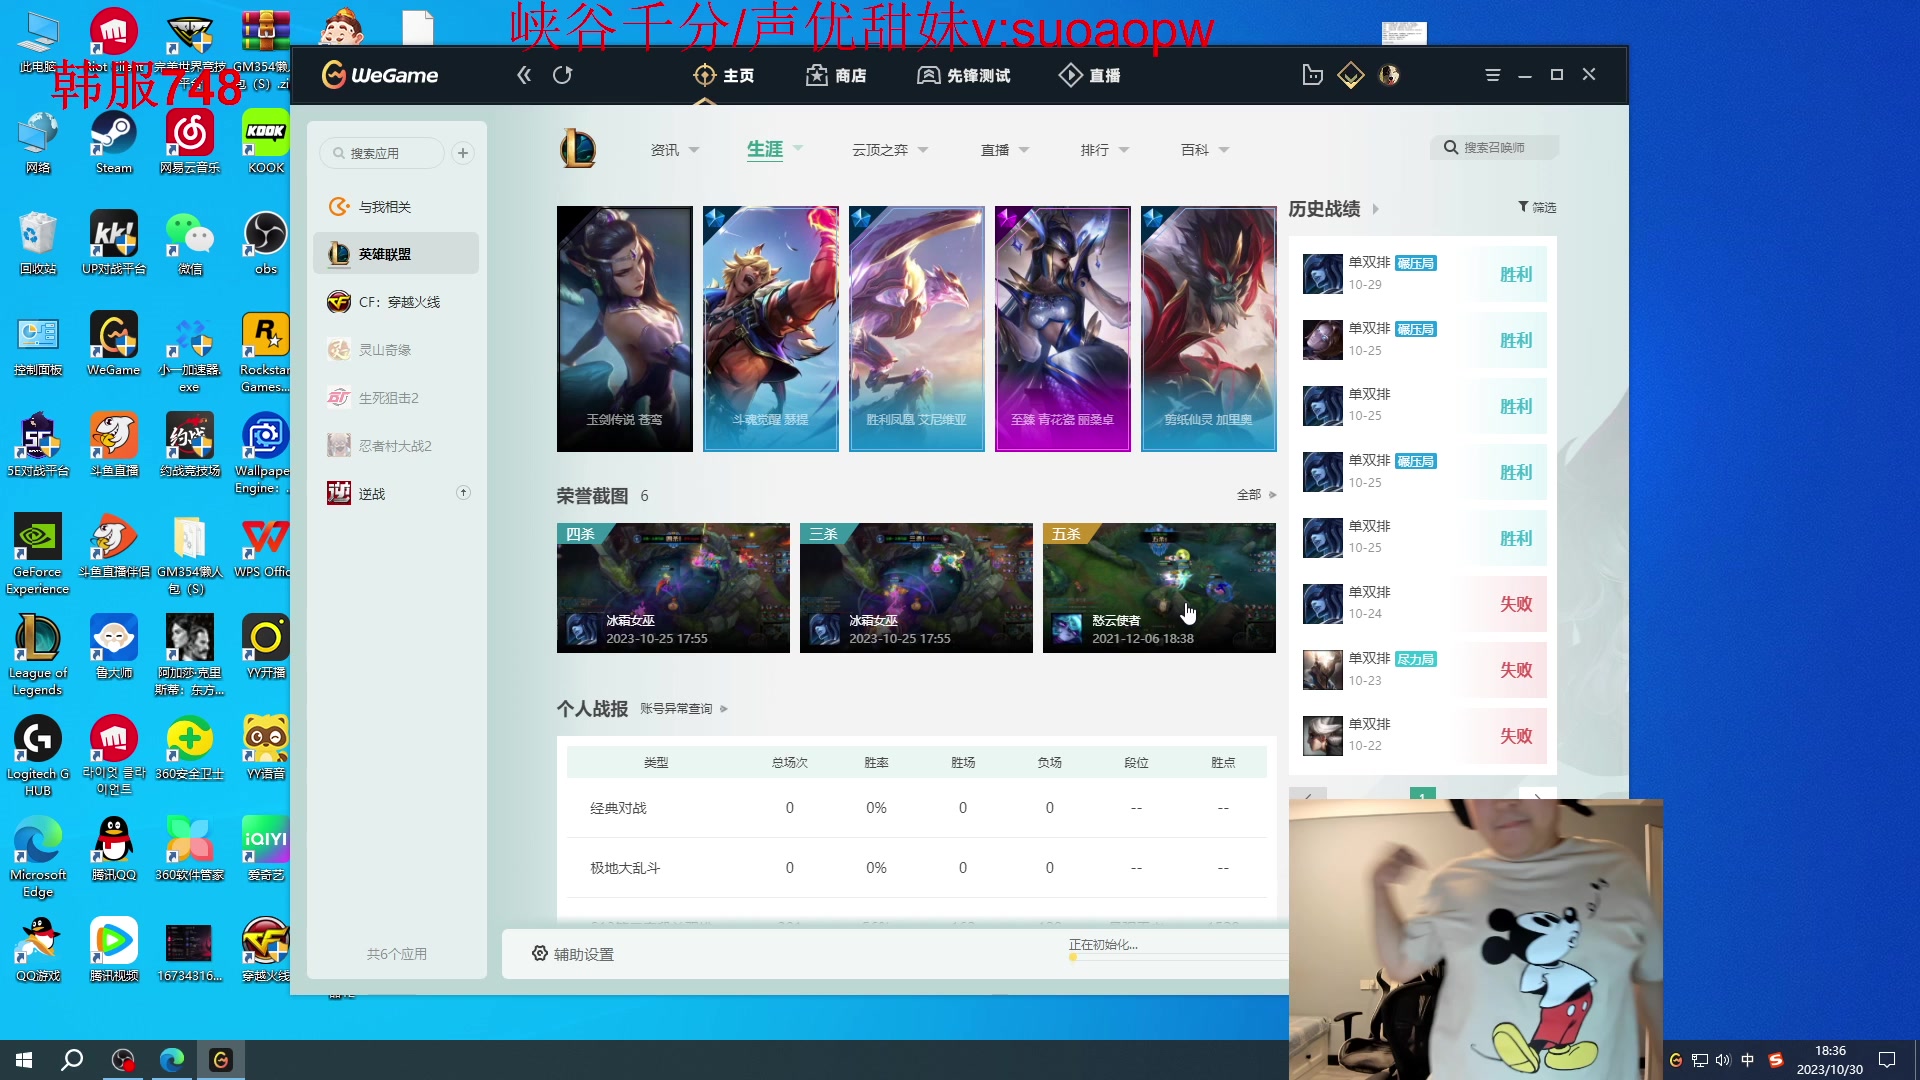
Task: Select 灵山奇缘 in the app list
Action: pyautogui.click(x=396, y=350)
